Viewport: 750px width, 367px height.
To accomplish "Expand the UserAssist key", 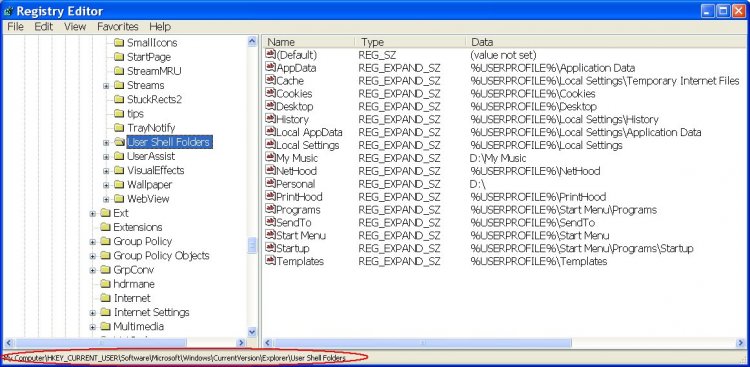I will [106, 156].
